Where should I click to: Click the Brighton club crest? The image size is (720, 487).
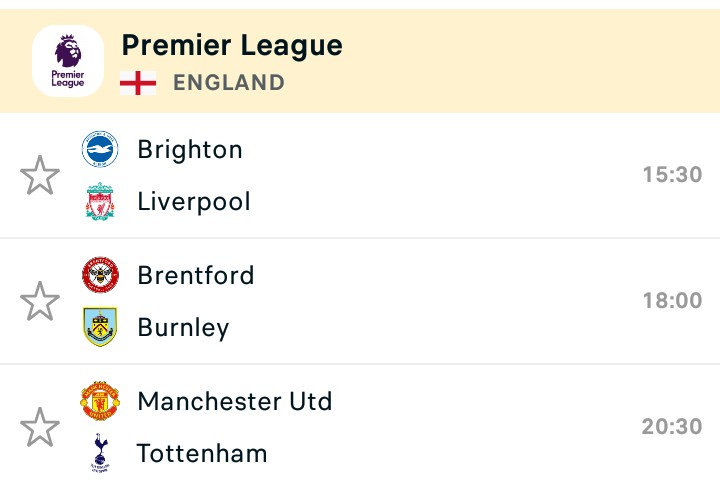coord(100,149)
